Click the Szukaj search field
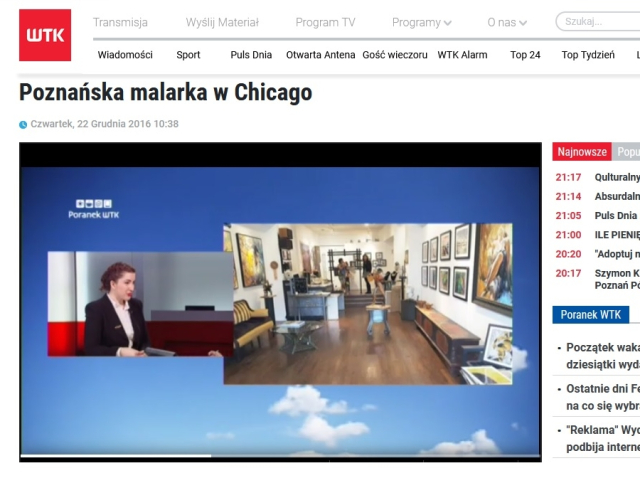This screenshot has width=640, height=478. pyautogui.click(x=598, y=21)
